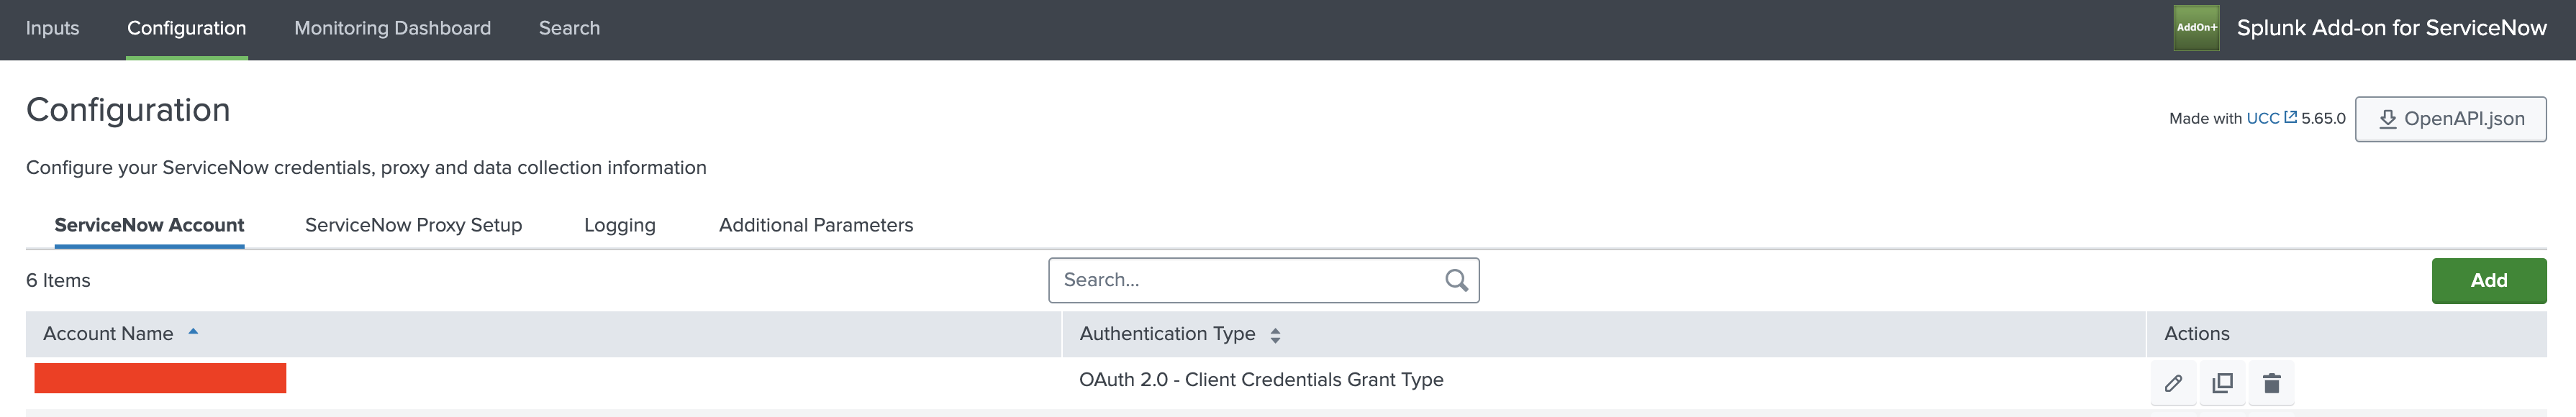This screenshot has height=417, width=2576.
Task: Select the ServiceNow Account tab
Action: (149, 225)
